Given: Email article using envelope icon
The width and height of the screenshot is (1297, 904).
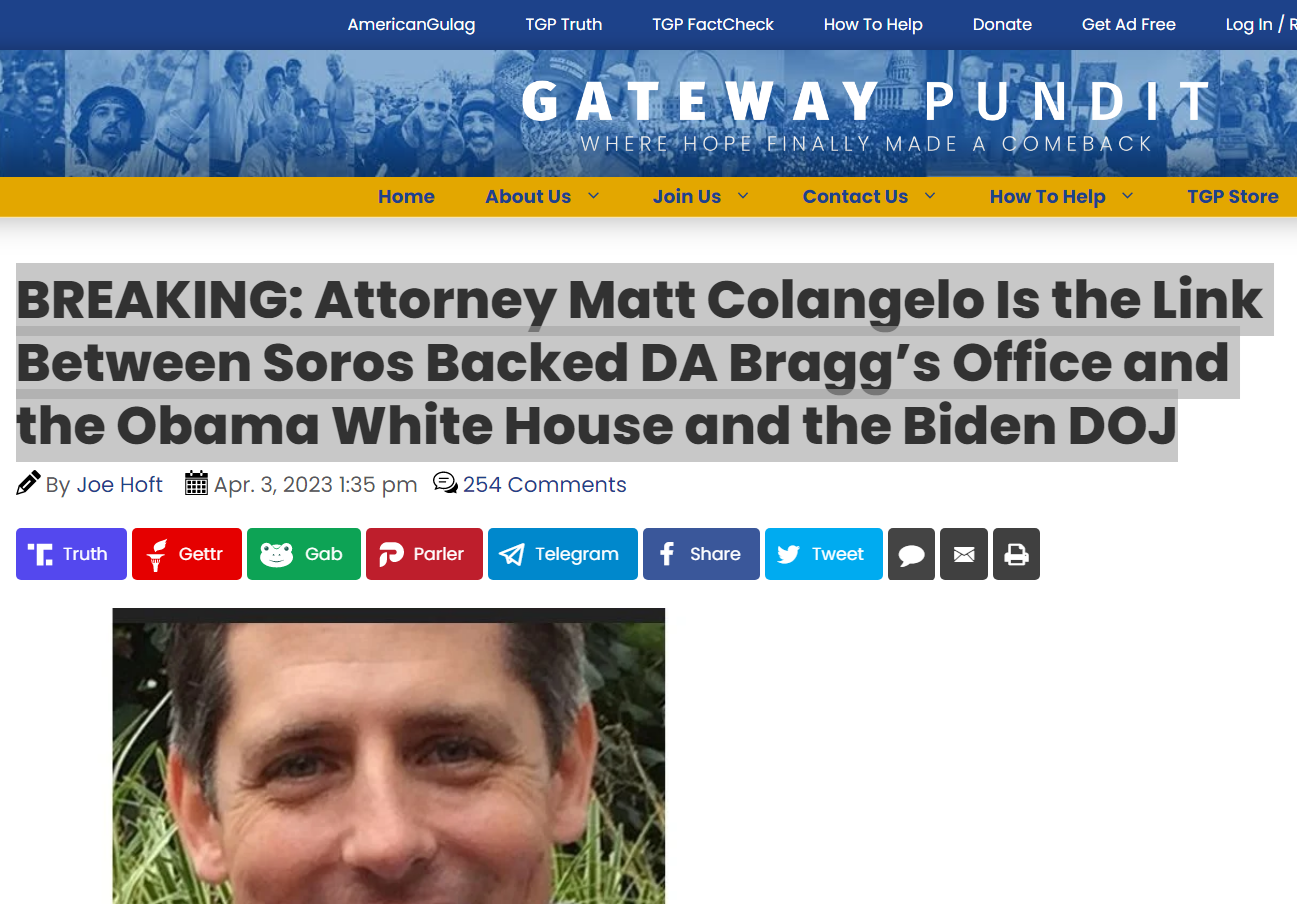Looking at the screenshot, I should (x=964, y=554).
